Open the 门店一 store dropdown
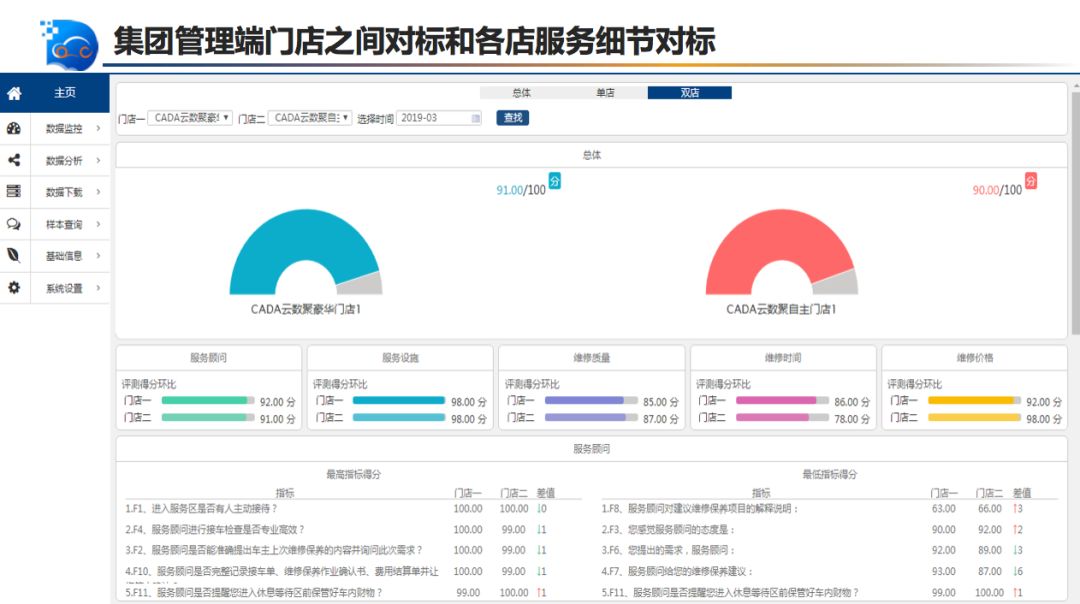This screenshot has height=604, width=1080. 190,118
